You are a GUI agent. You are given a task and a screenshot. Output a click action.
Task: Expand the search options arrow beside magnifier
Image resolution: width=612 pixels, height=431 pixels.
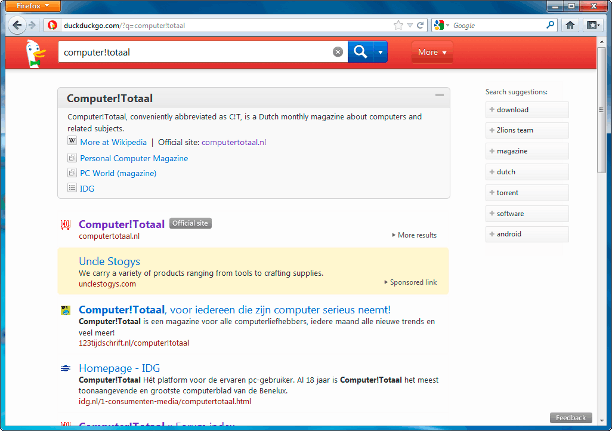tap(380, 52)
